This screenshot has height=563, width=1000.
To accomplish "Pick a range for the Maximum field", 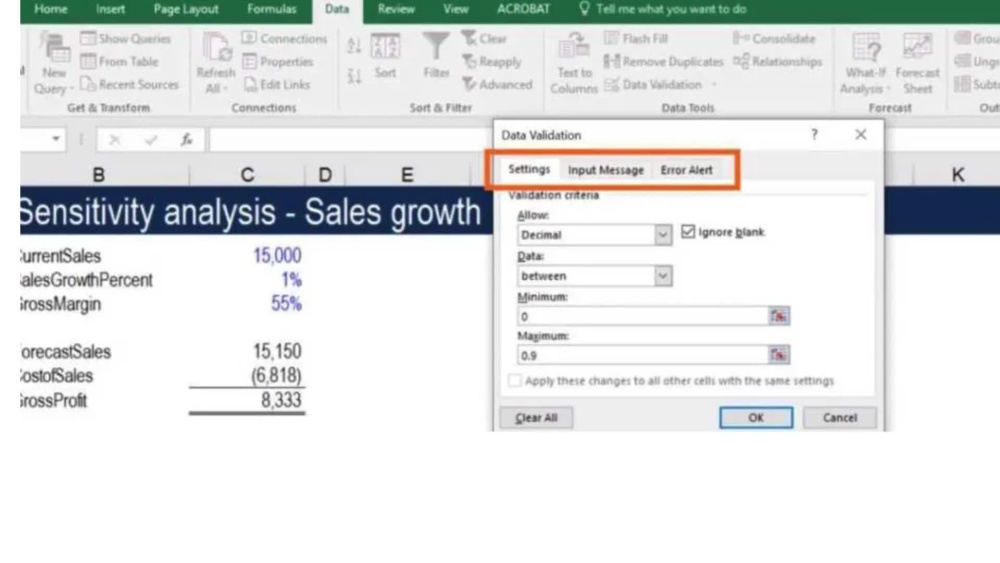I will point(779,355).
